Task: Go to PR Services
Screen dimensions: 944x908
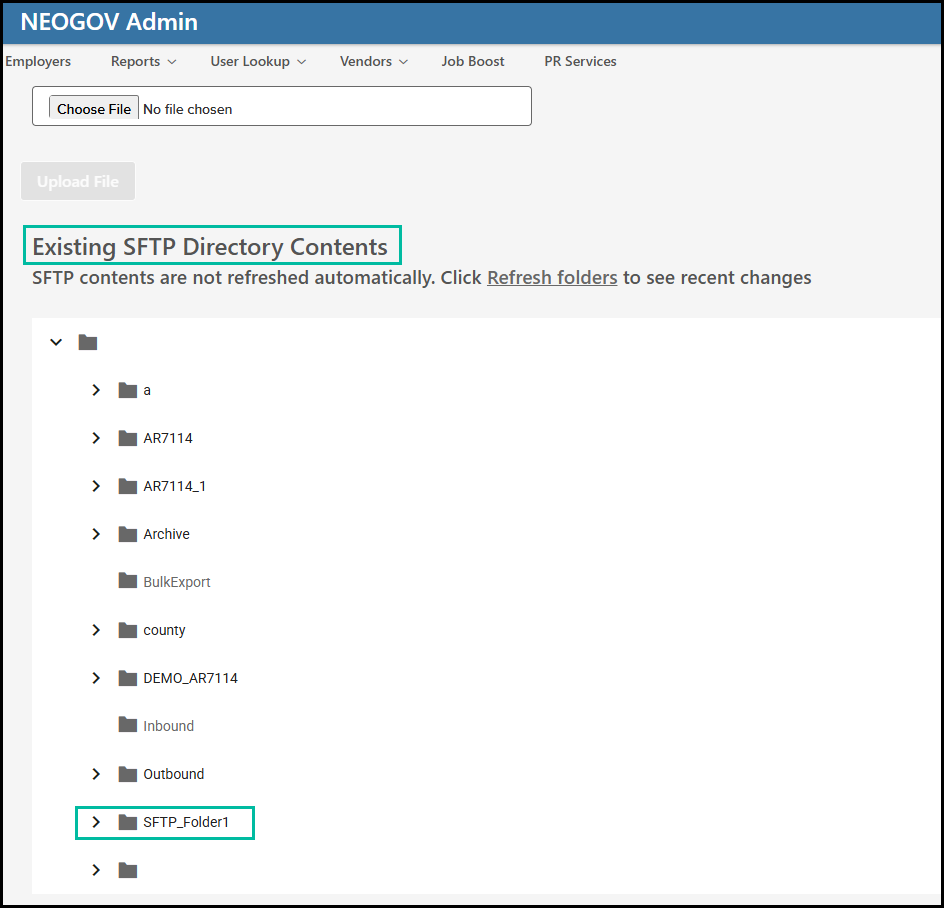Action: pyautogui.click(x=580, y=61)
